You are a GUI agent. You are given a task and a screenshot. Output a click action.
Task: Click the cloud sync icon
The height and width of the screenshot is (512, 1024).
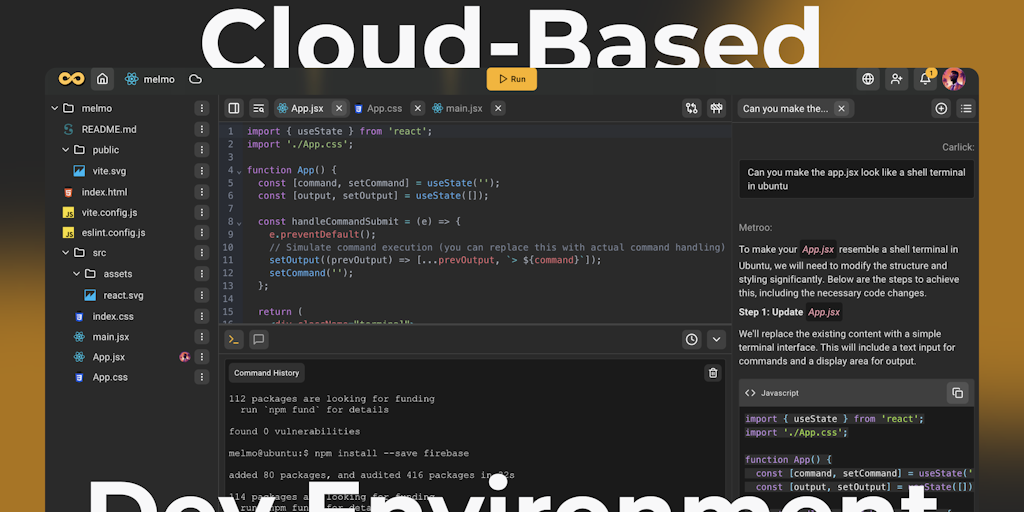[x=195, y=79]
